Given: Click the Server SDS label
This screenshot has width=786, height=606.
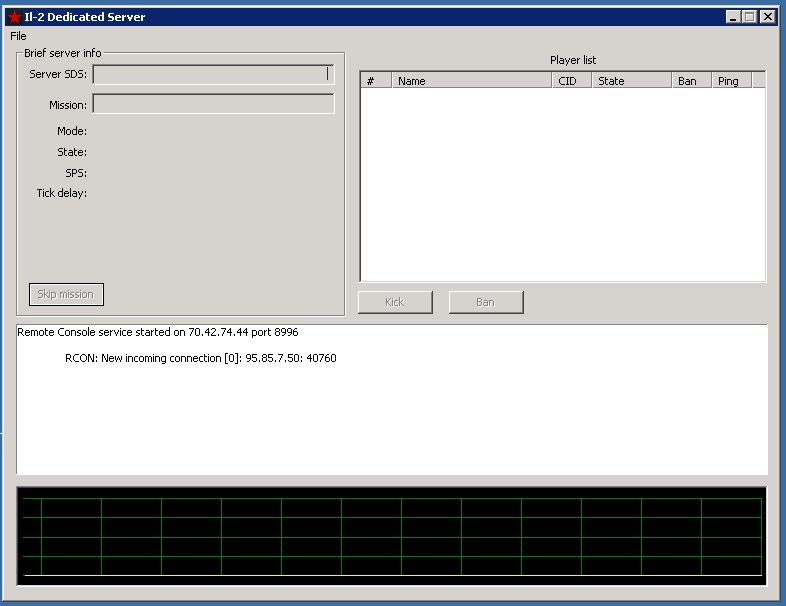Looking at the screenshot, I should (x=58, y=74).
